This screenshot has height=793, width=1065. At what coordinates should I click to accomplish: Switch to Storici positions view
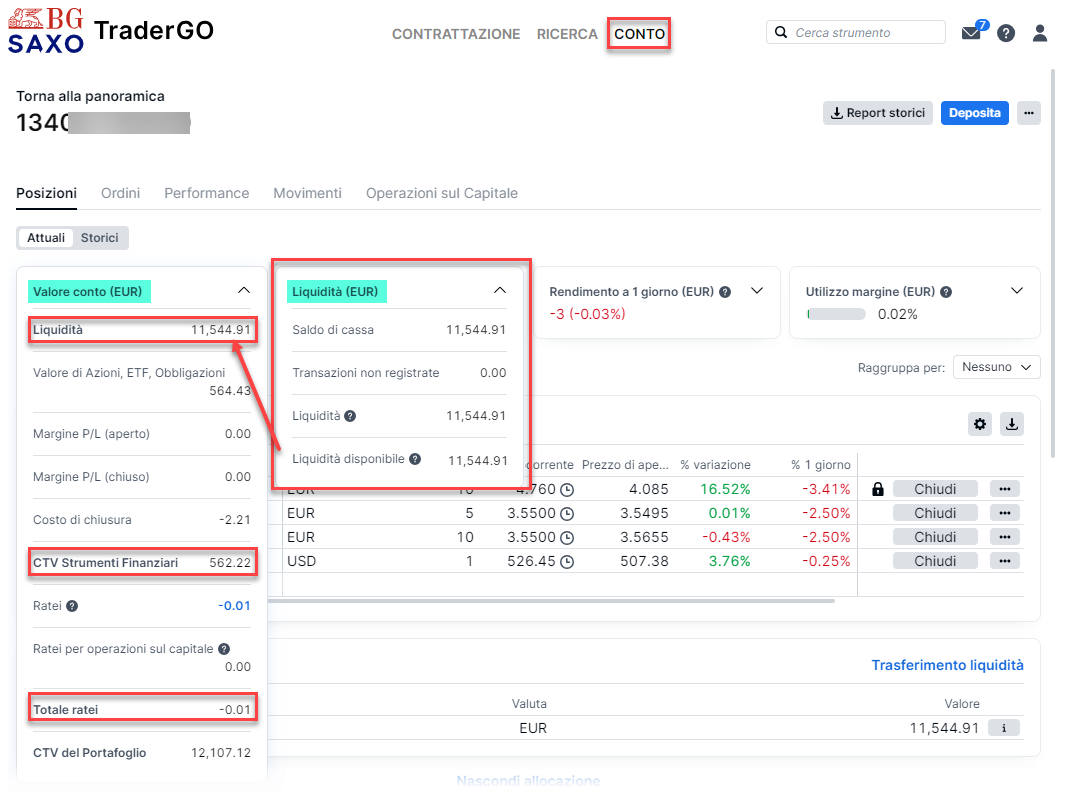99,238
